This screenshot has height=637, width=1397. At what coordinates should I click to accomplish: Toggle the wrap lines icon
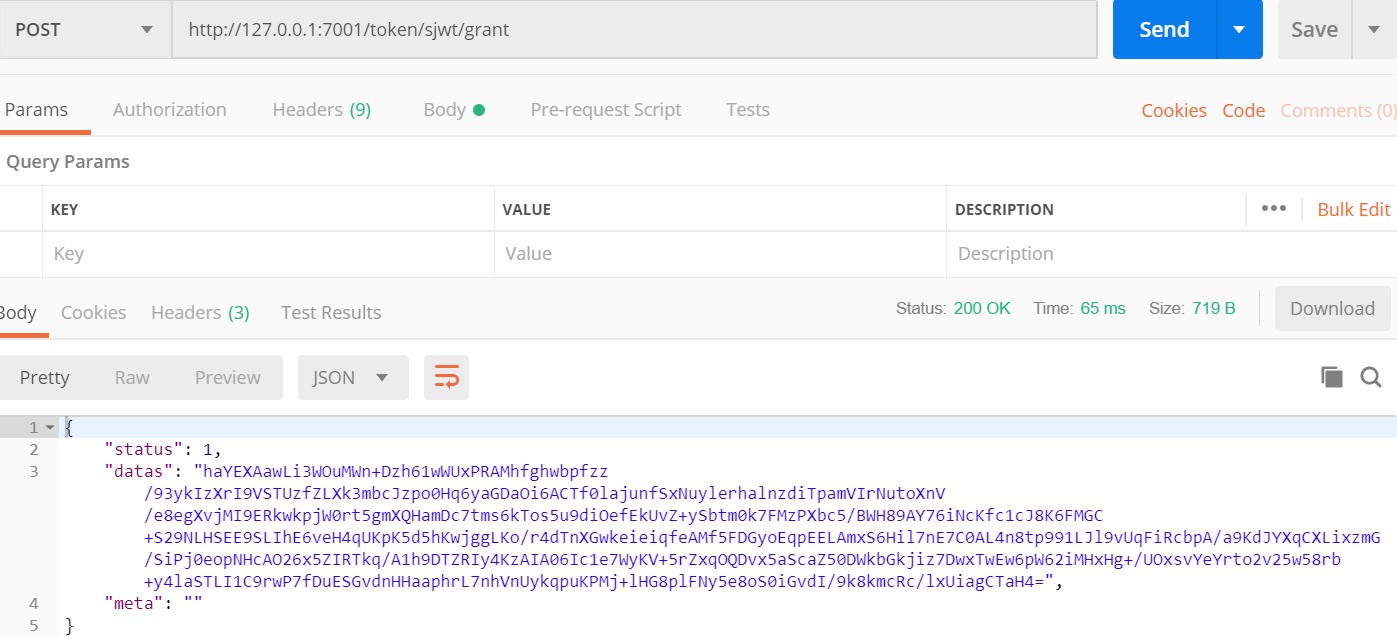[x=446, y=377]
